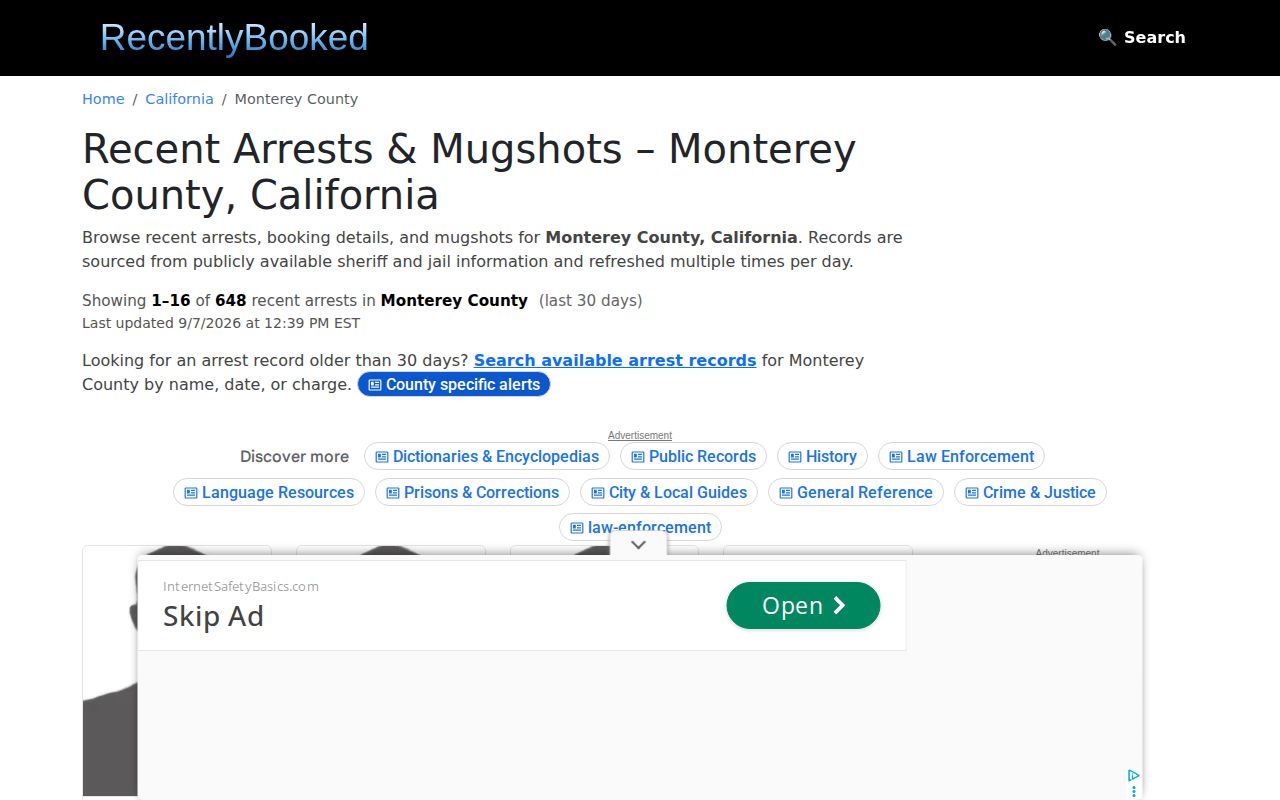Click the City & Local Guides chip icon

click(x=598, y=493)
